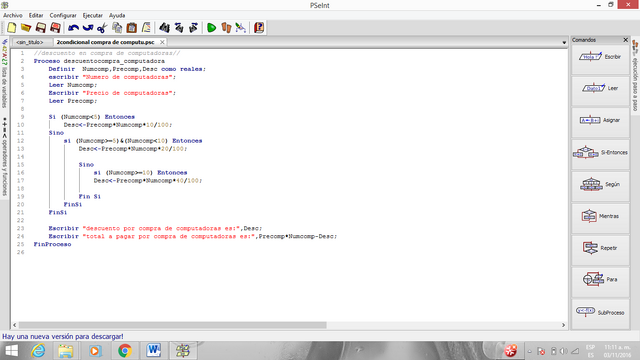Image resolution: width=640 pixels, height=360 pixels.
Task: Create a new file with the toolbar icon
Action: (11, 28)
